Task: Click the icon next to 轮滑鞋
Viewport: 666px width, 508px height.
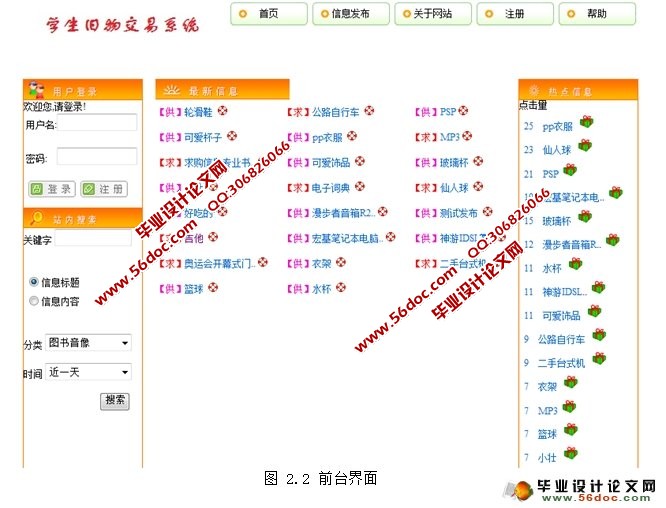Action: (x=223, y=111)
